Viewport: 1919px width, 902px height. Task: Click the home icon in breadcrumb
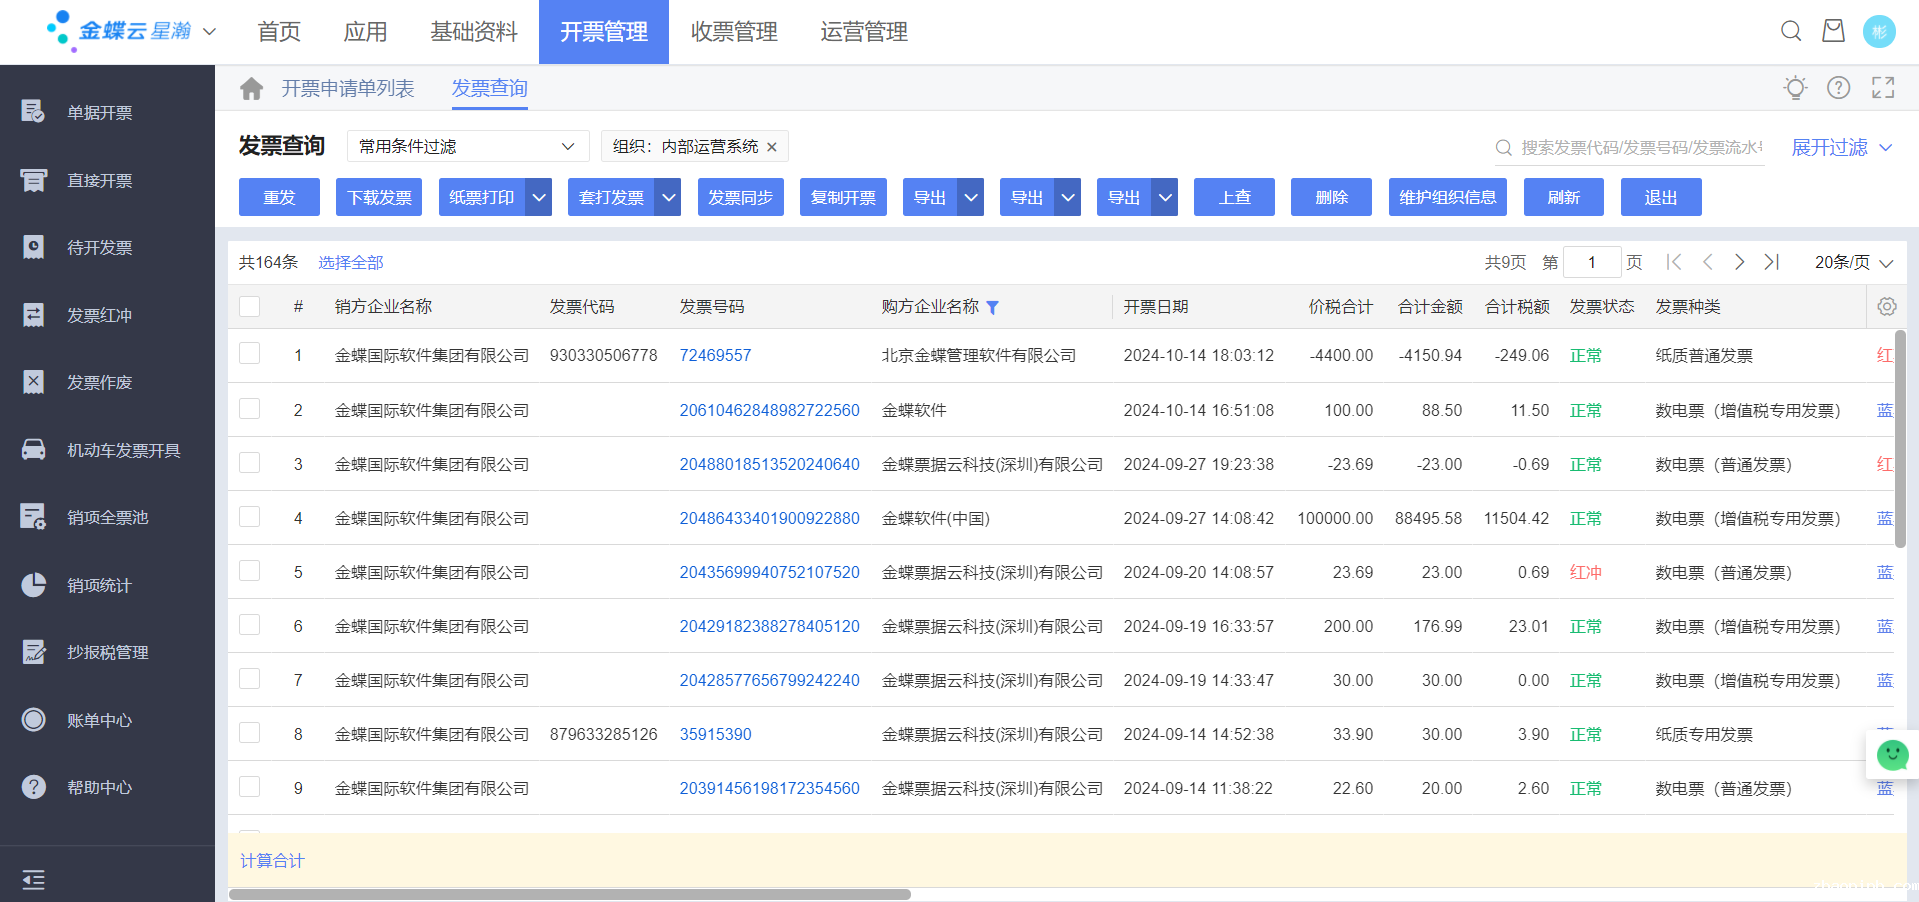click(252, 89)
